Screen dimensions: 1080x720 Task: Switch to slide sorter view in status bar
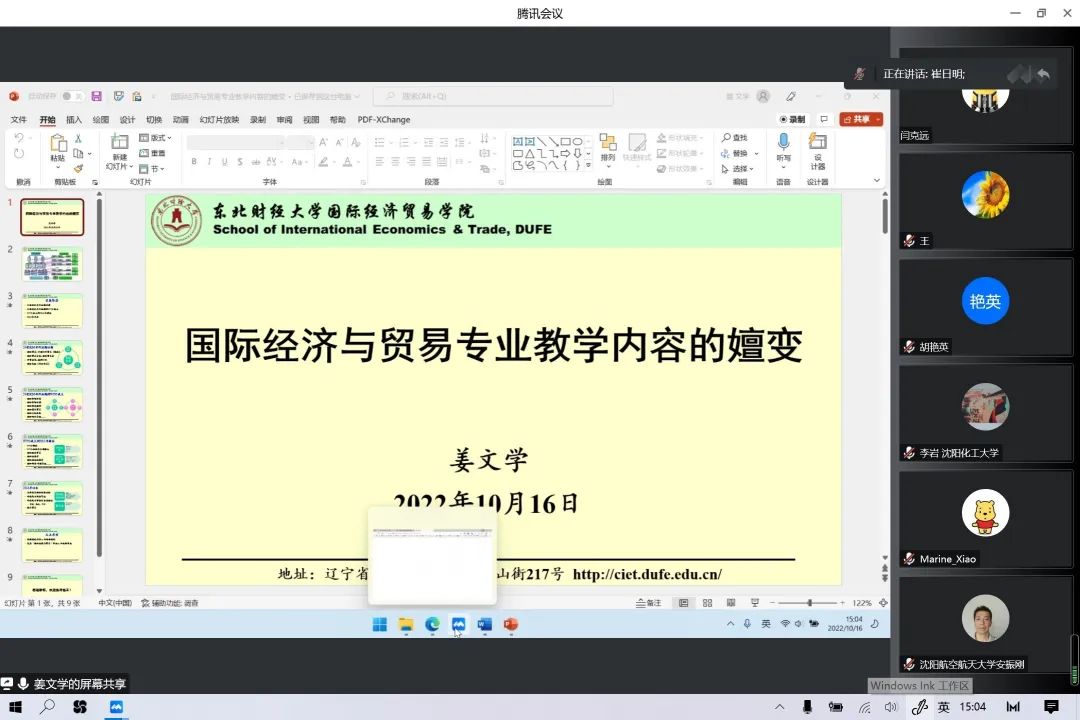pos(708,603)
